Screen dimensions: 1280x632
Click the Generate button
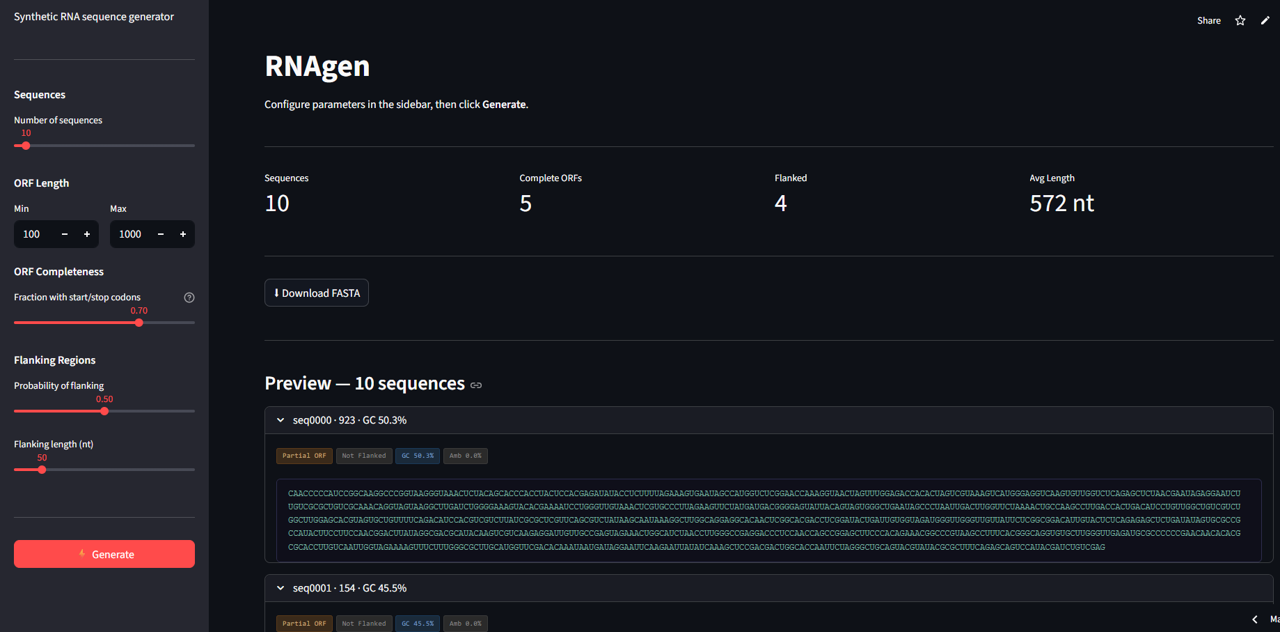104,554
